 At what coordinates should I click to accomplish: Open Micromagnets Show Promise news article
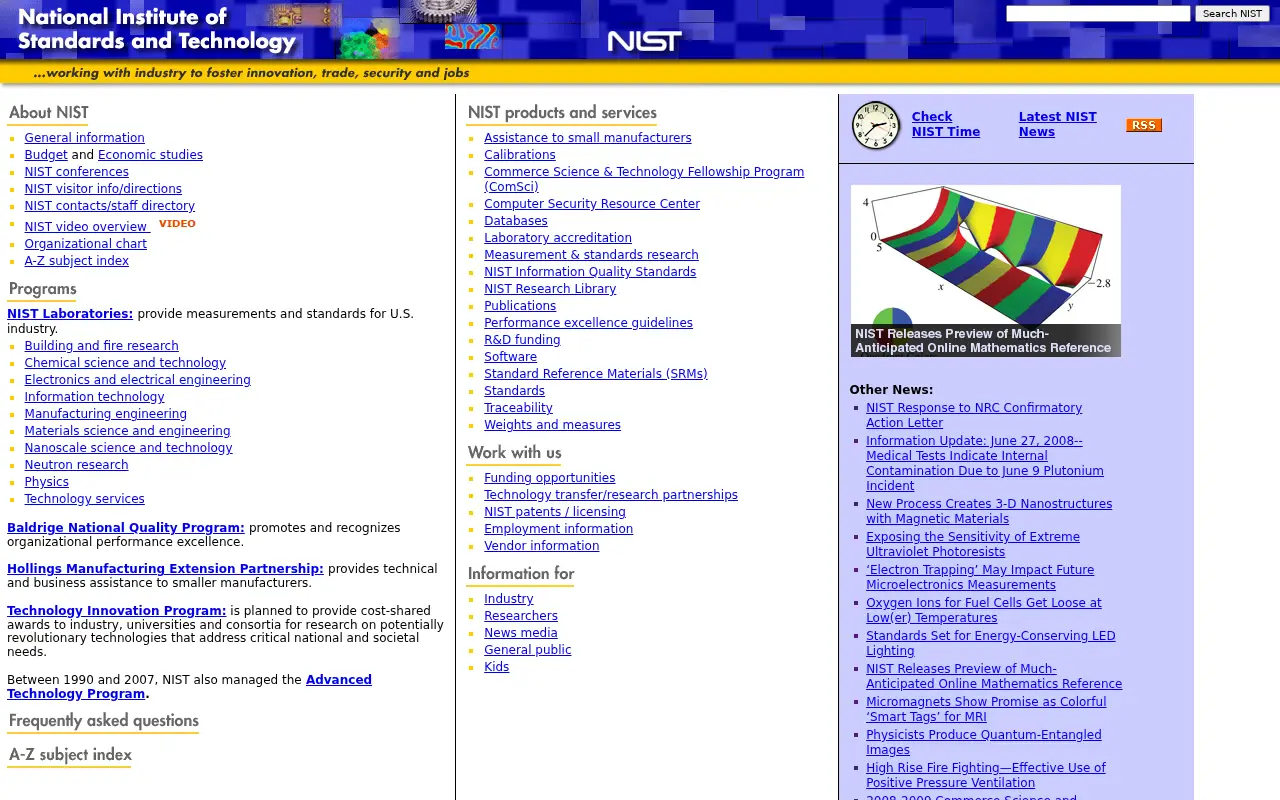click(986, 709)
